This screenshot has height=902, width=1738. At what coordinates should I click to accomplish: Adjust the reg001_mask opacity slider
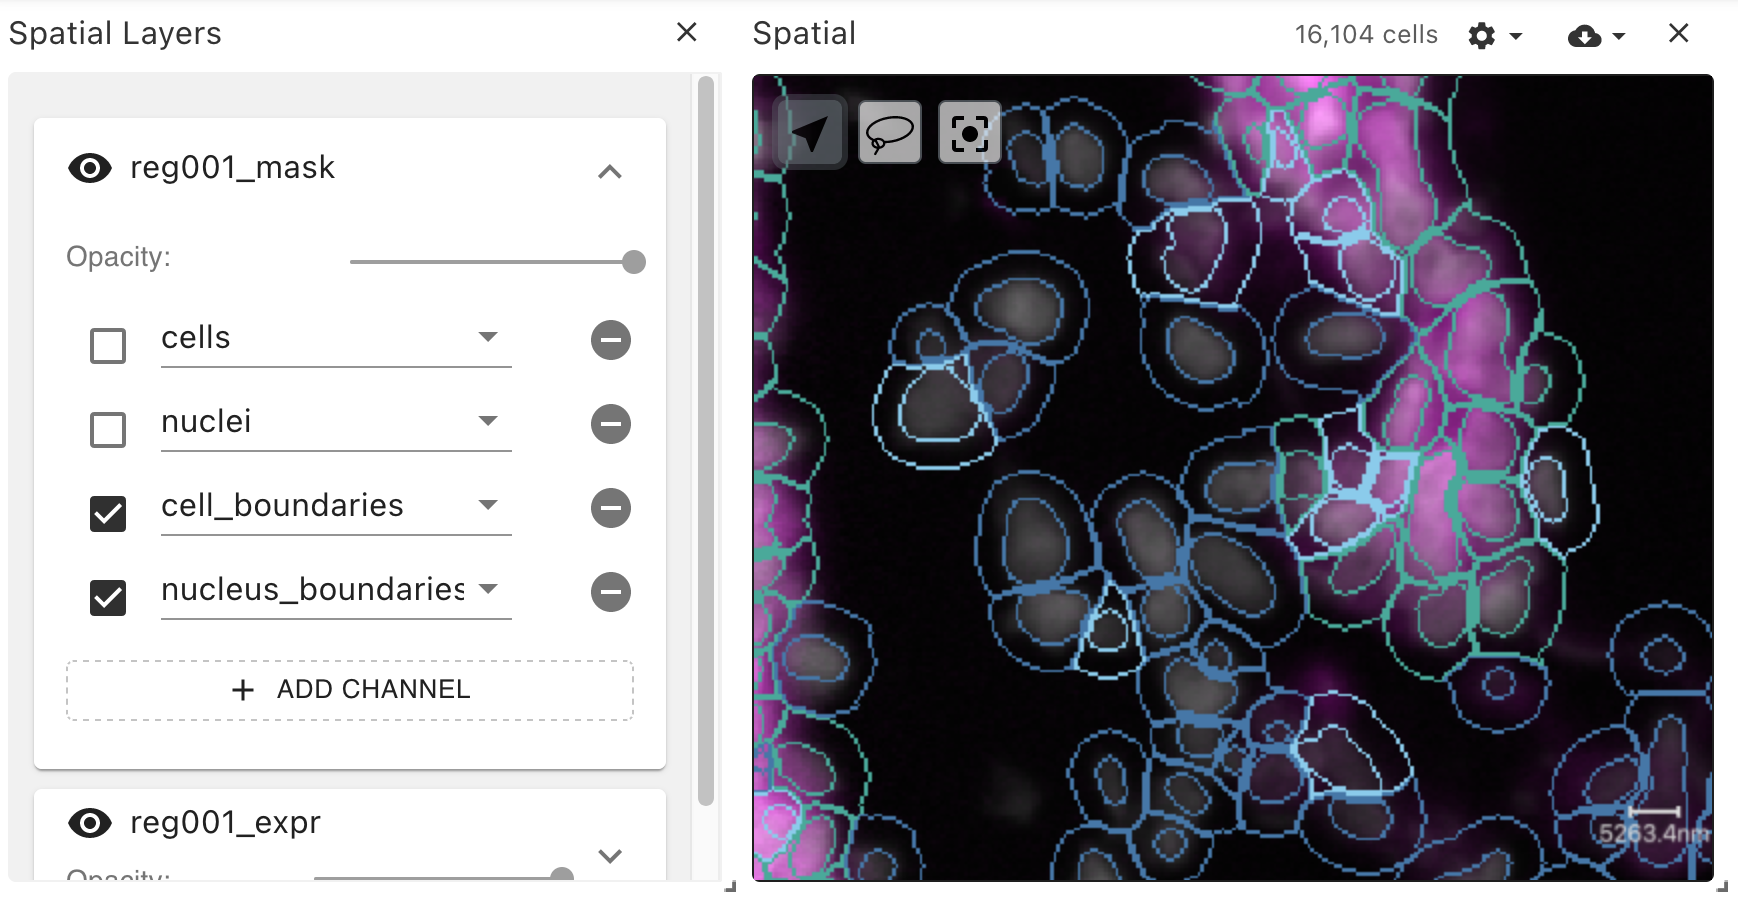point(632,261)
